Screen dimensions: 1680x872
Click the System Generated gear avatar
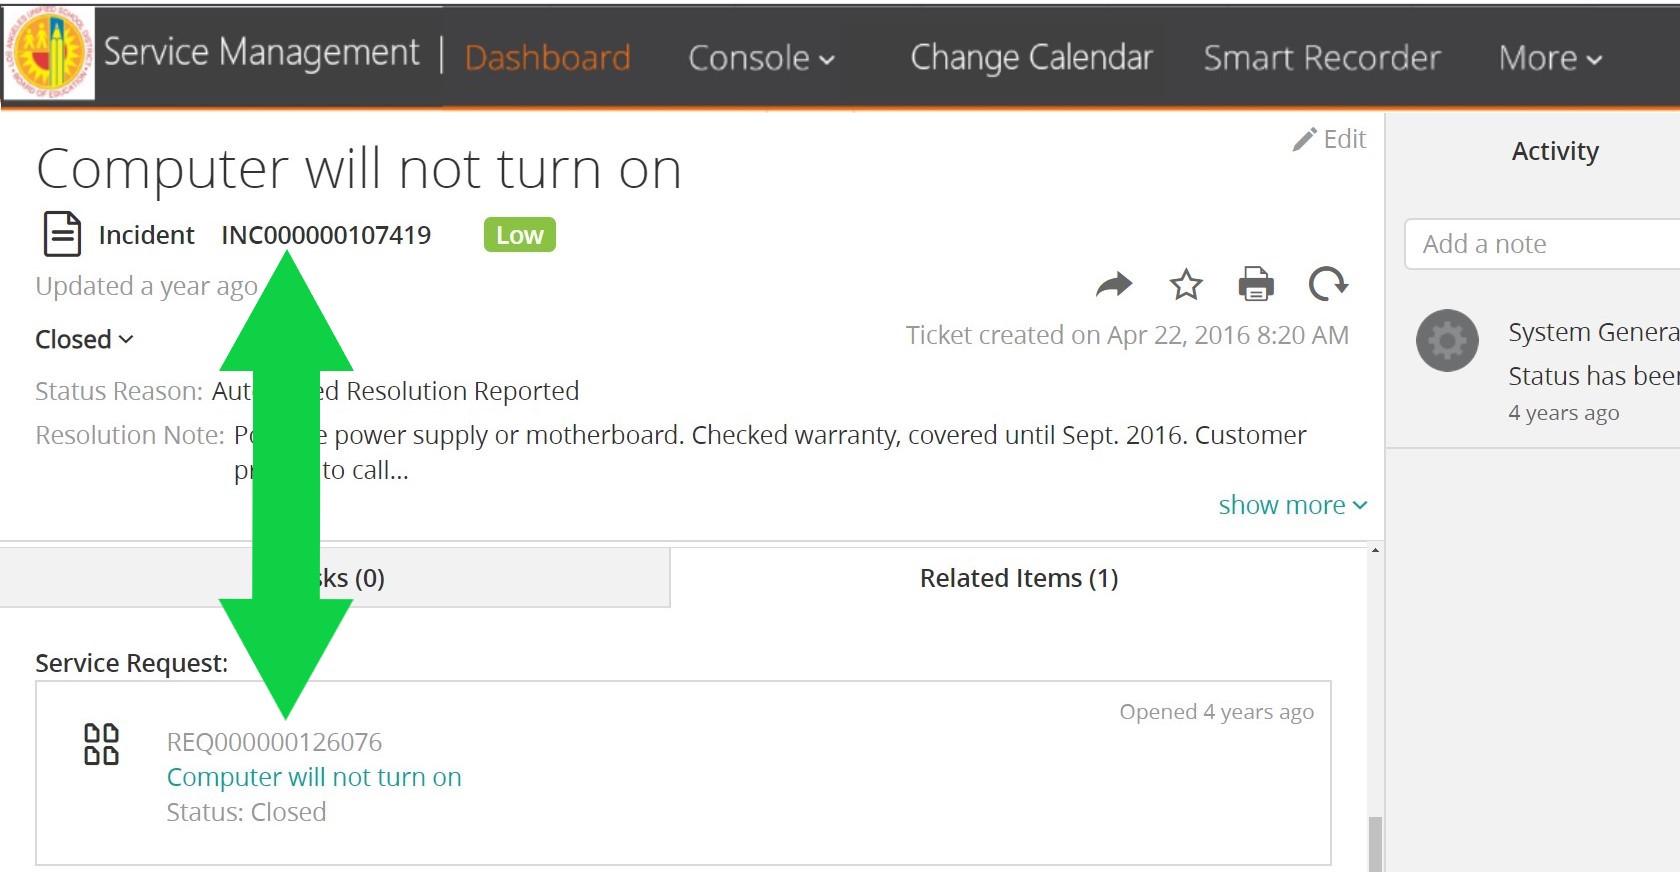click(1447, 341)
